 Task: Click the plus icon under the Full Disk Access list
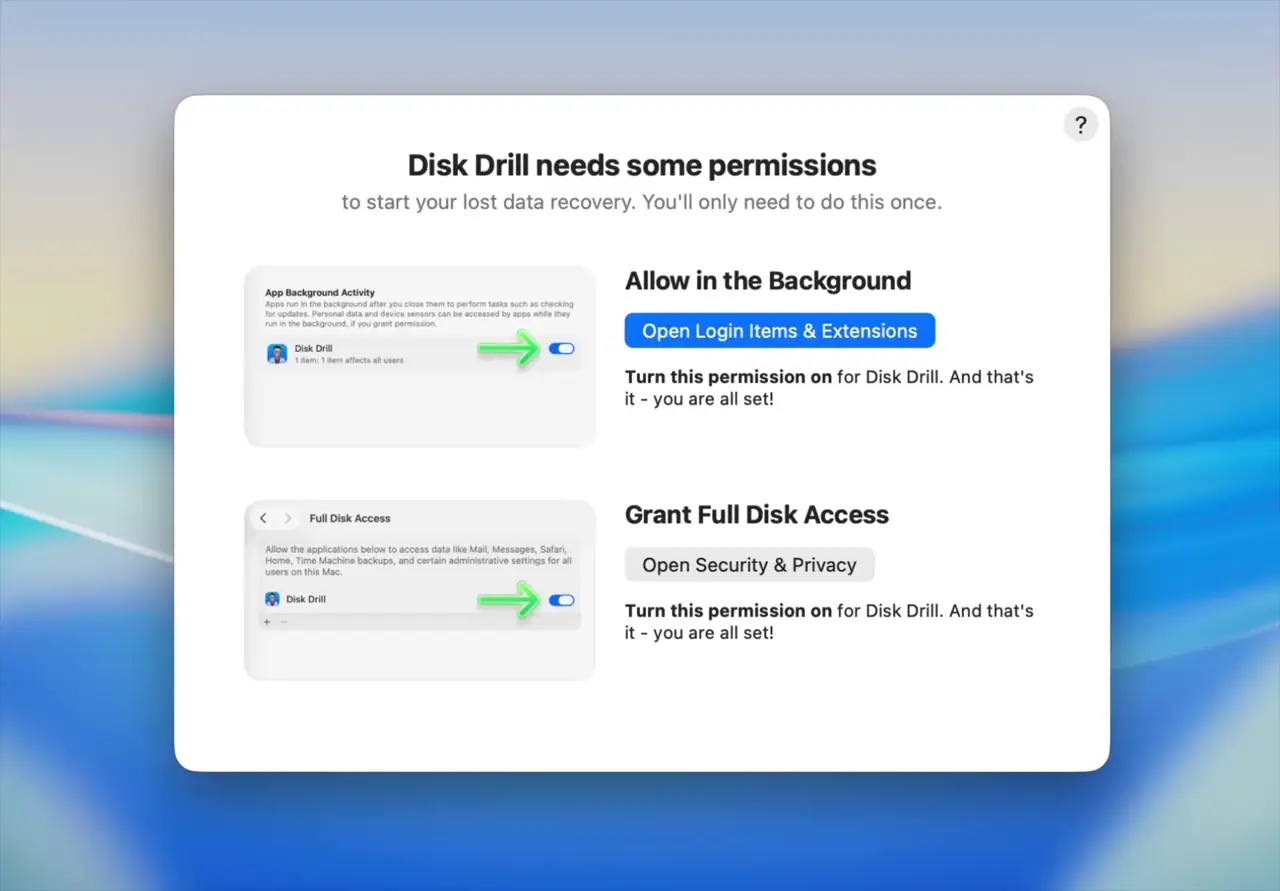click(x=266, y=622)
